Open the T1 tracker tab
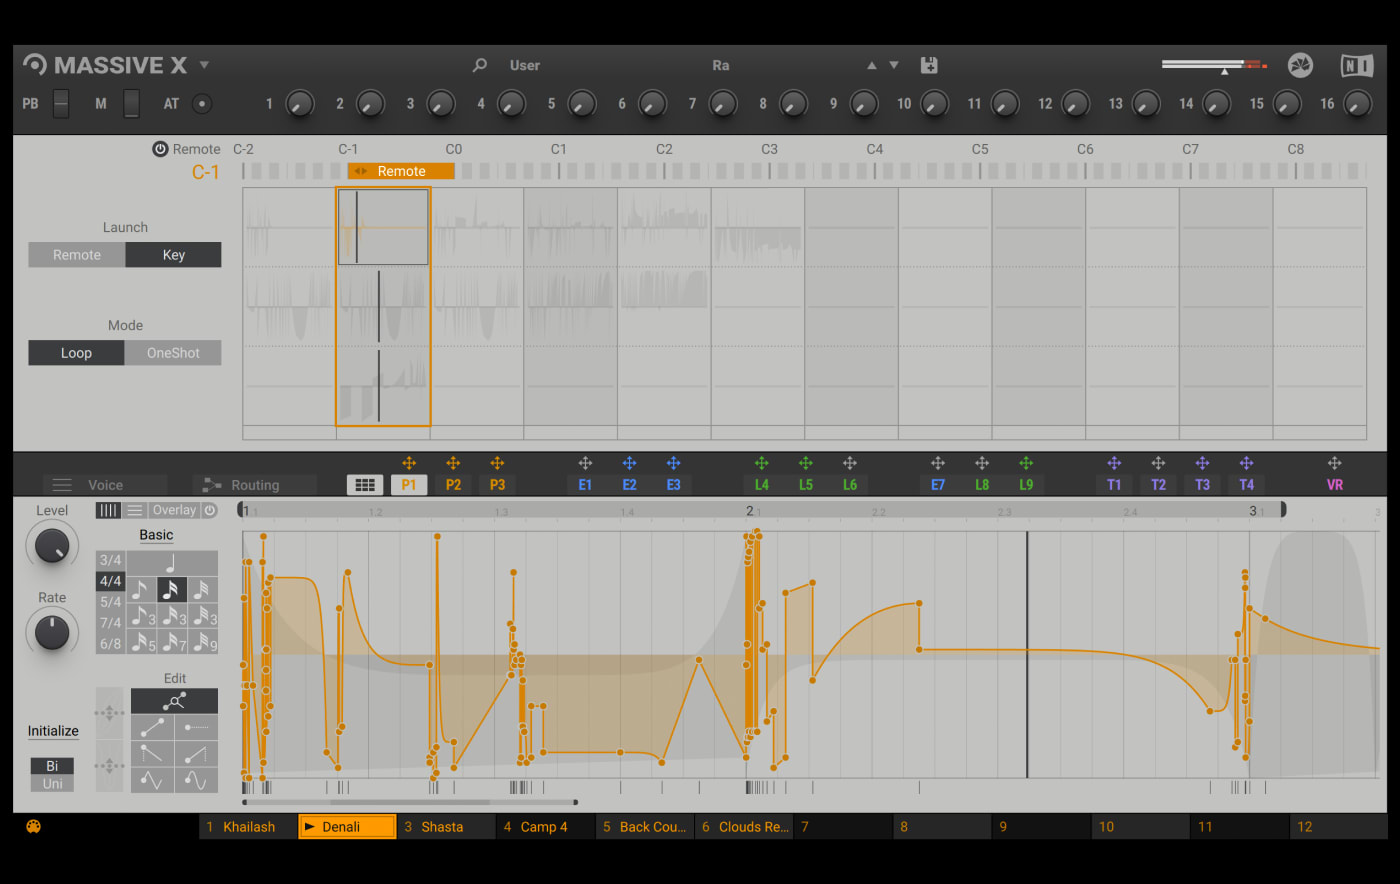The image size is (1400, 884). [1114, 485]
